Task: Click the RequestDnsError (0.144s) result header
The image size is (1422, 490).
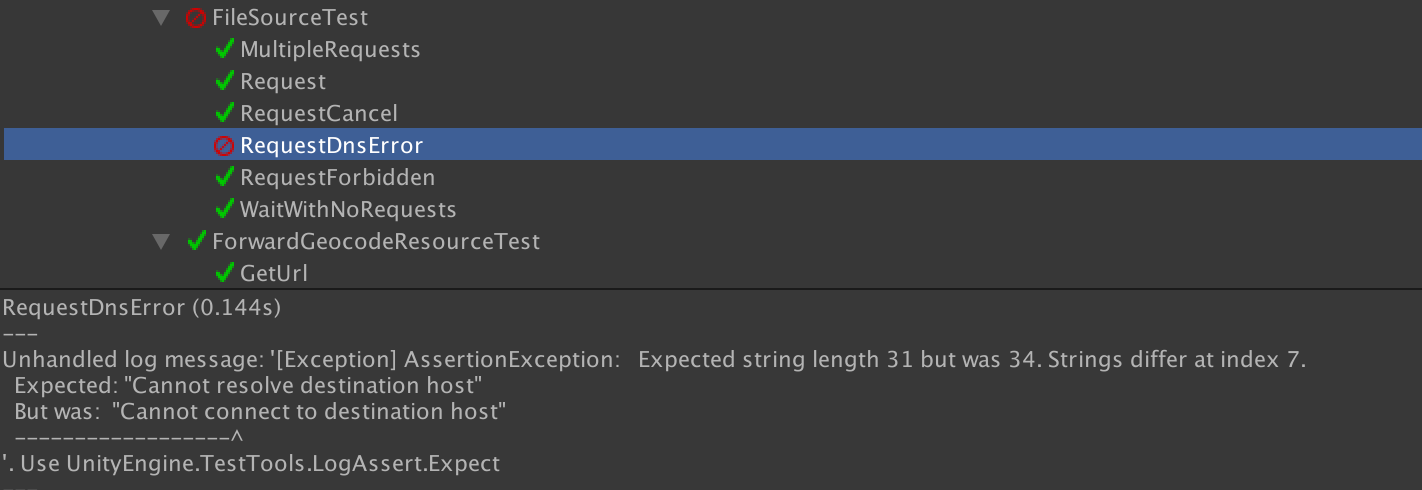Action: [142, 308]
